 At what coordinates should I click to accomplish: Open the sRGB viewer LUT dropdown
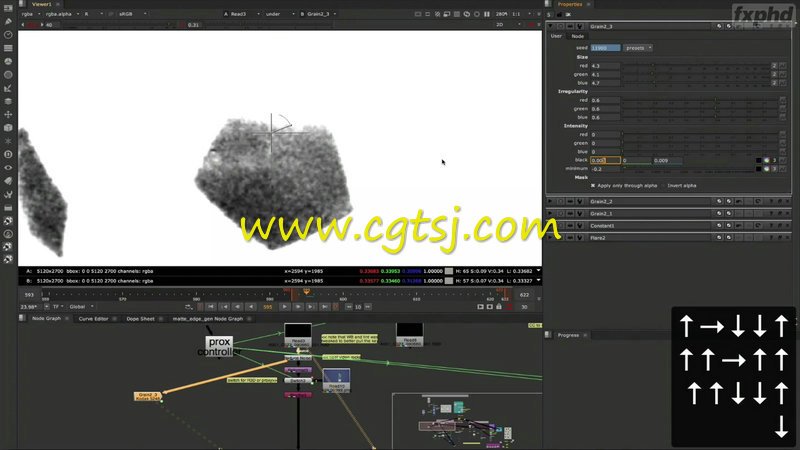(x=133, y=14)
